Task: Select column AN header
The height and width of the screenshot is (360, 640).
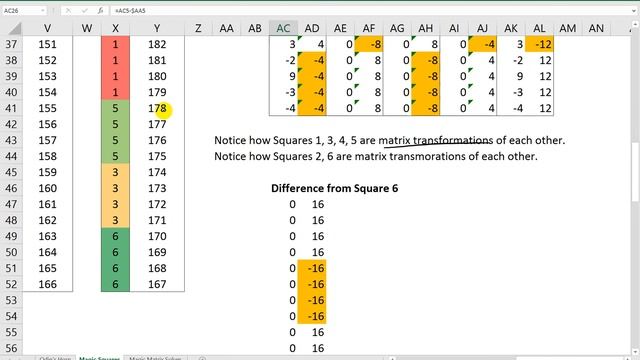Action: 596,28
